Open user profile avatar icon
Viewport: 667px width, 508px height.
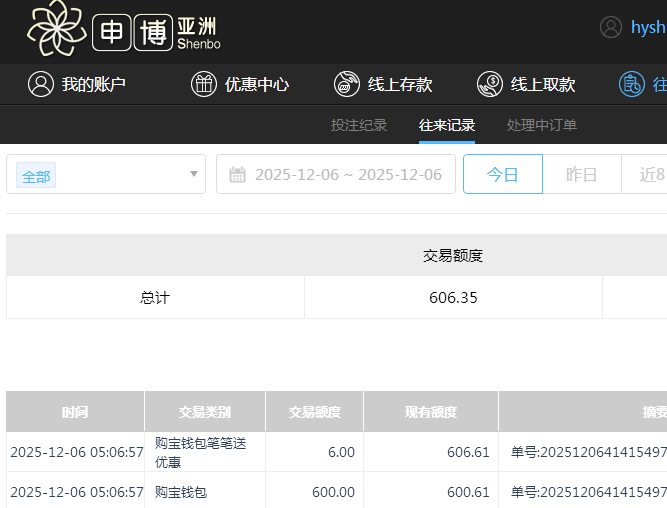coord(611,27)
